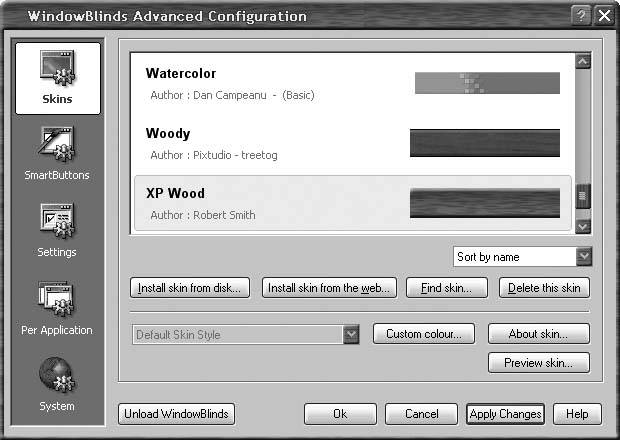The image size is (620, 440).
Task: Close the WindowBlinds configuration window
Action: [x=604, y=16]
